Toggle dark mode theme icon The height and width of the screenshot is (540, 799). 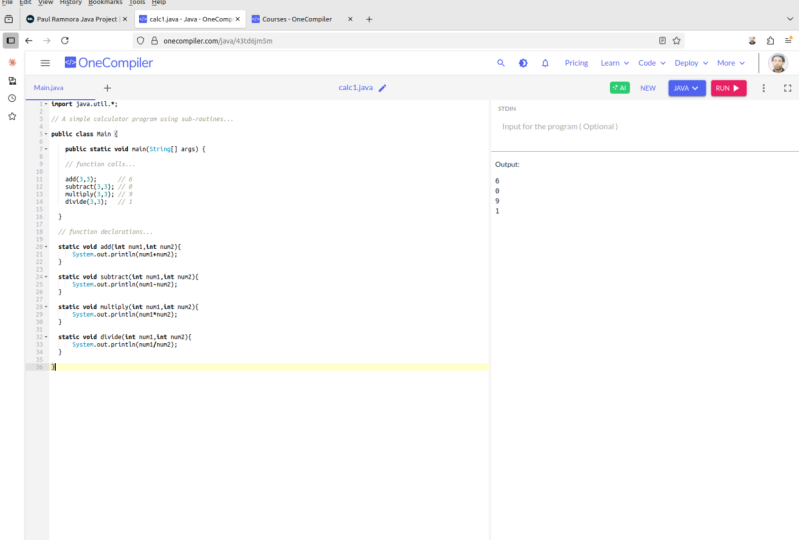(523, 63)
